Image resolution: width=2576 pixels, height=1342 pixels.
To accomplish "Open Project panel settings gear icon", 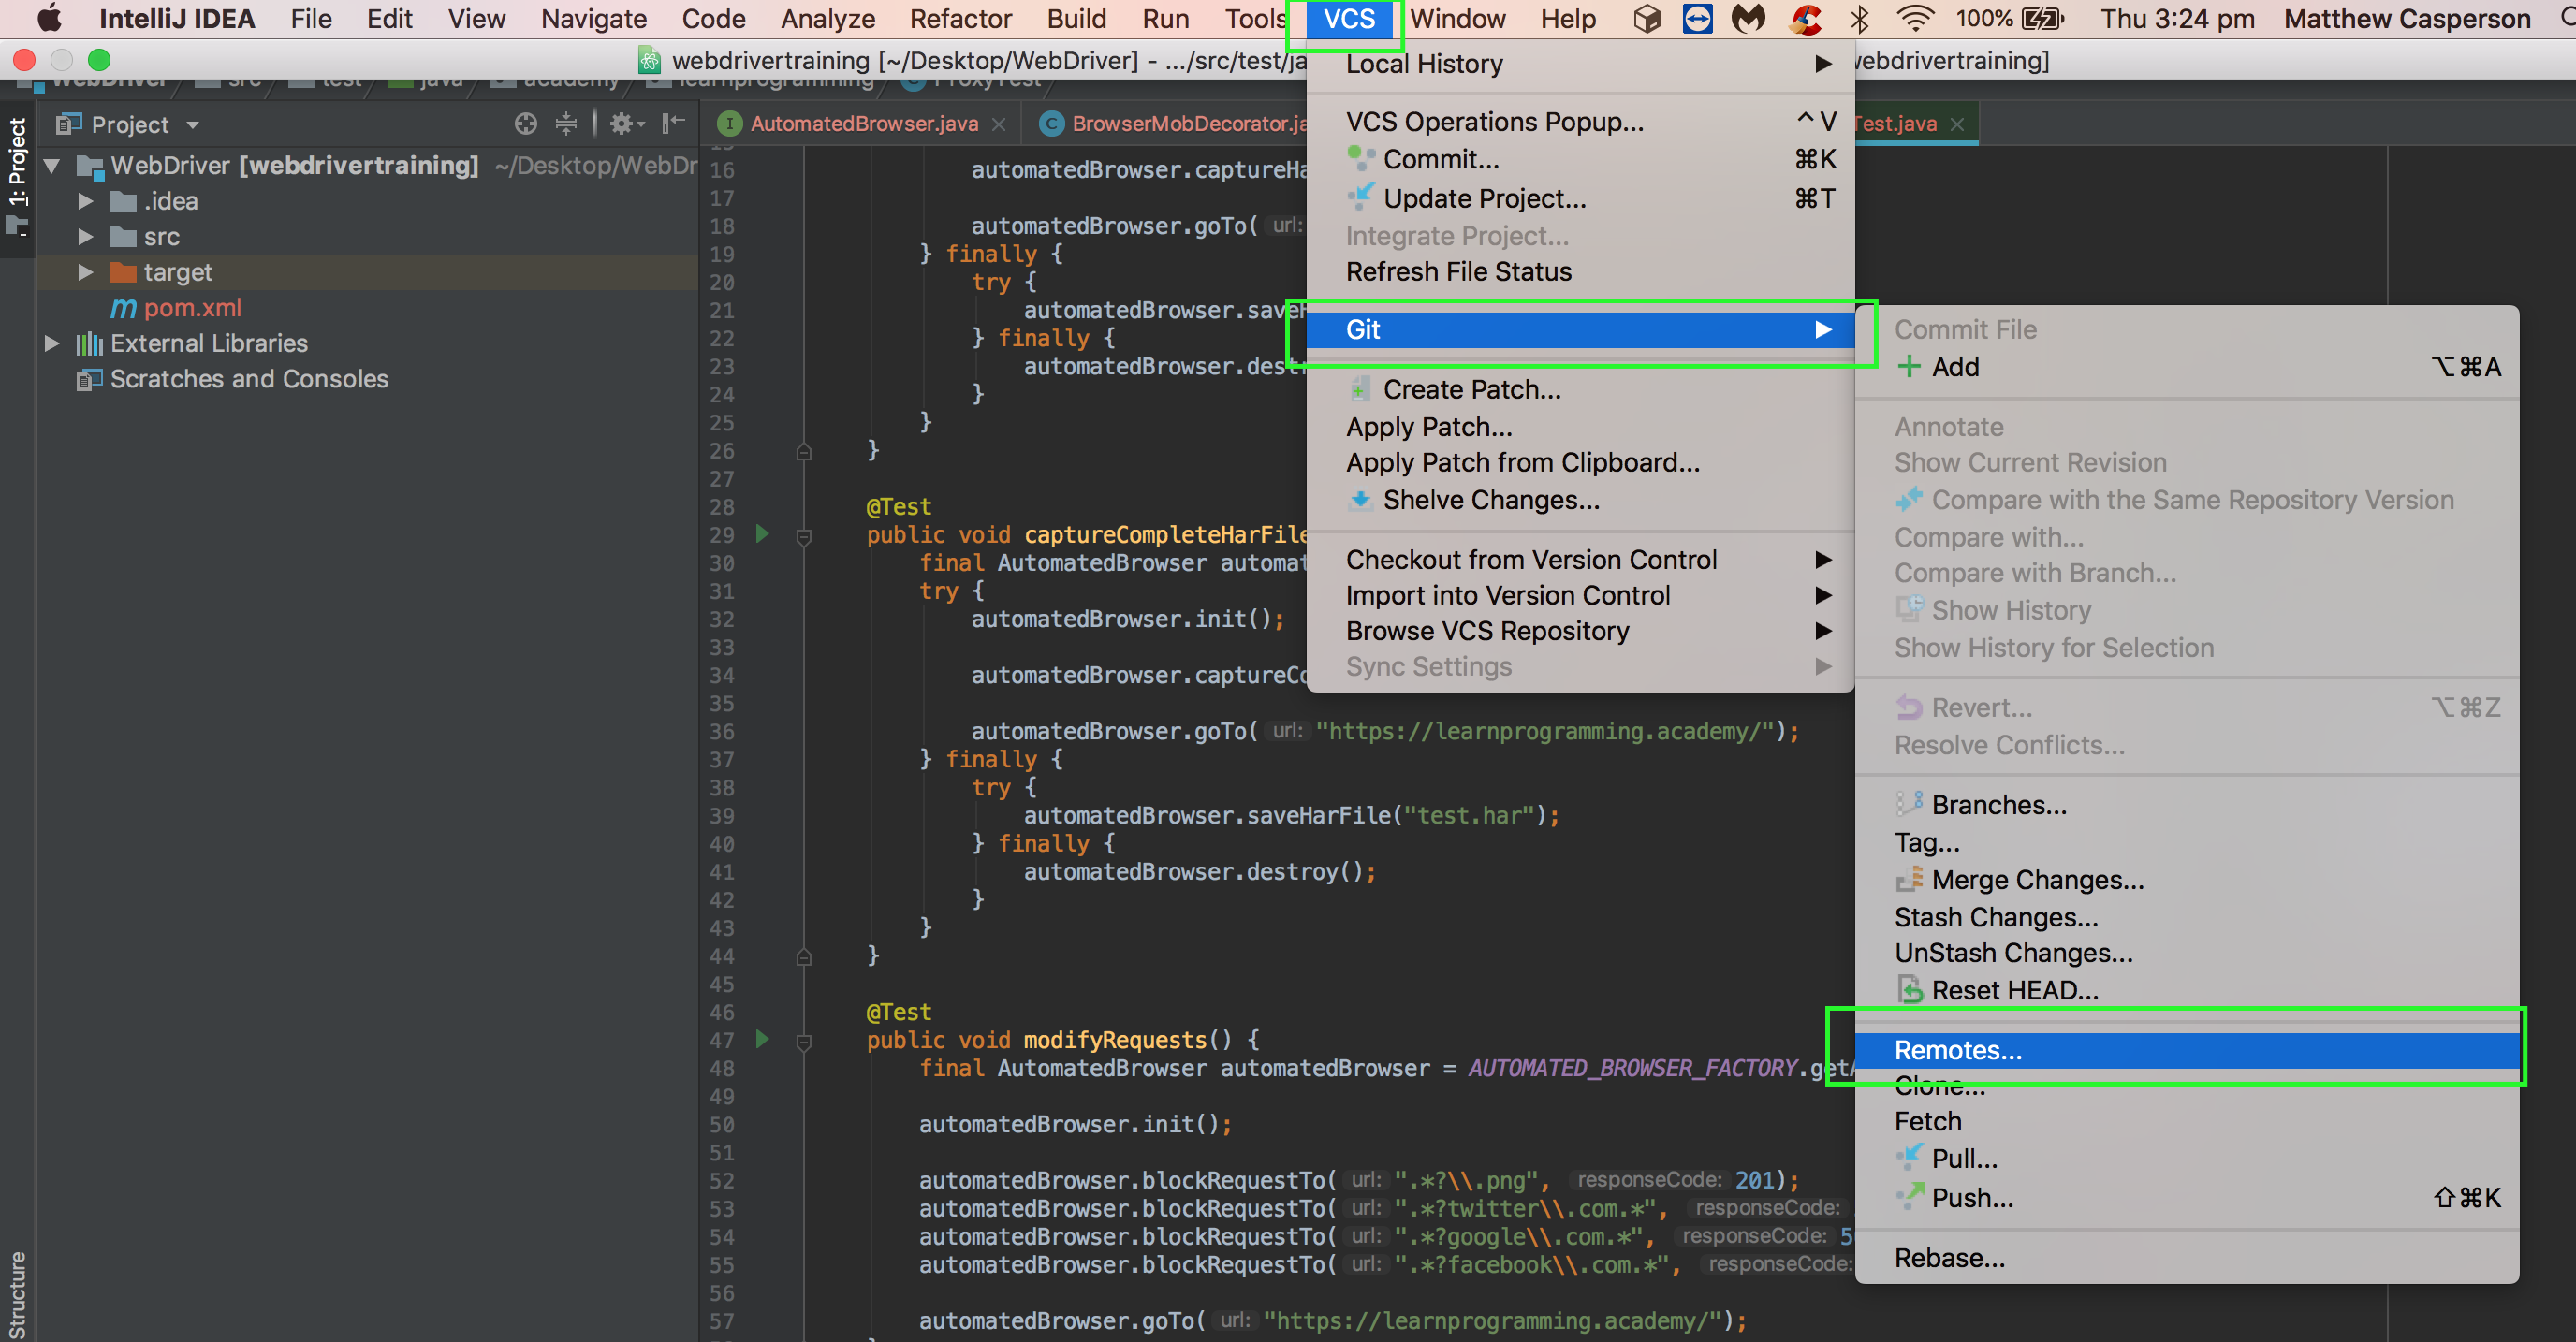I will [622, 124].
